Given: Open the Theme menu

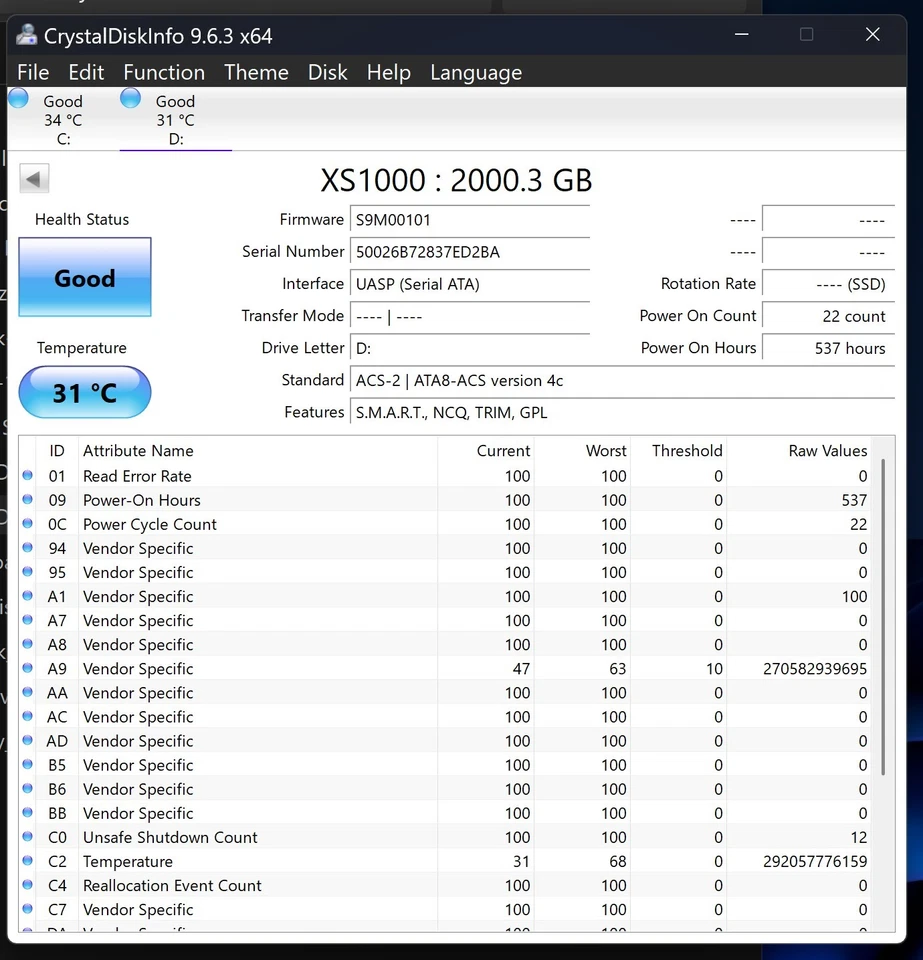Looking at the screenshot, I should tap(256, 72).
